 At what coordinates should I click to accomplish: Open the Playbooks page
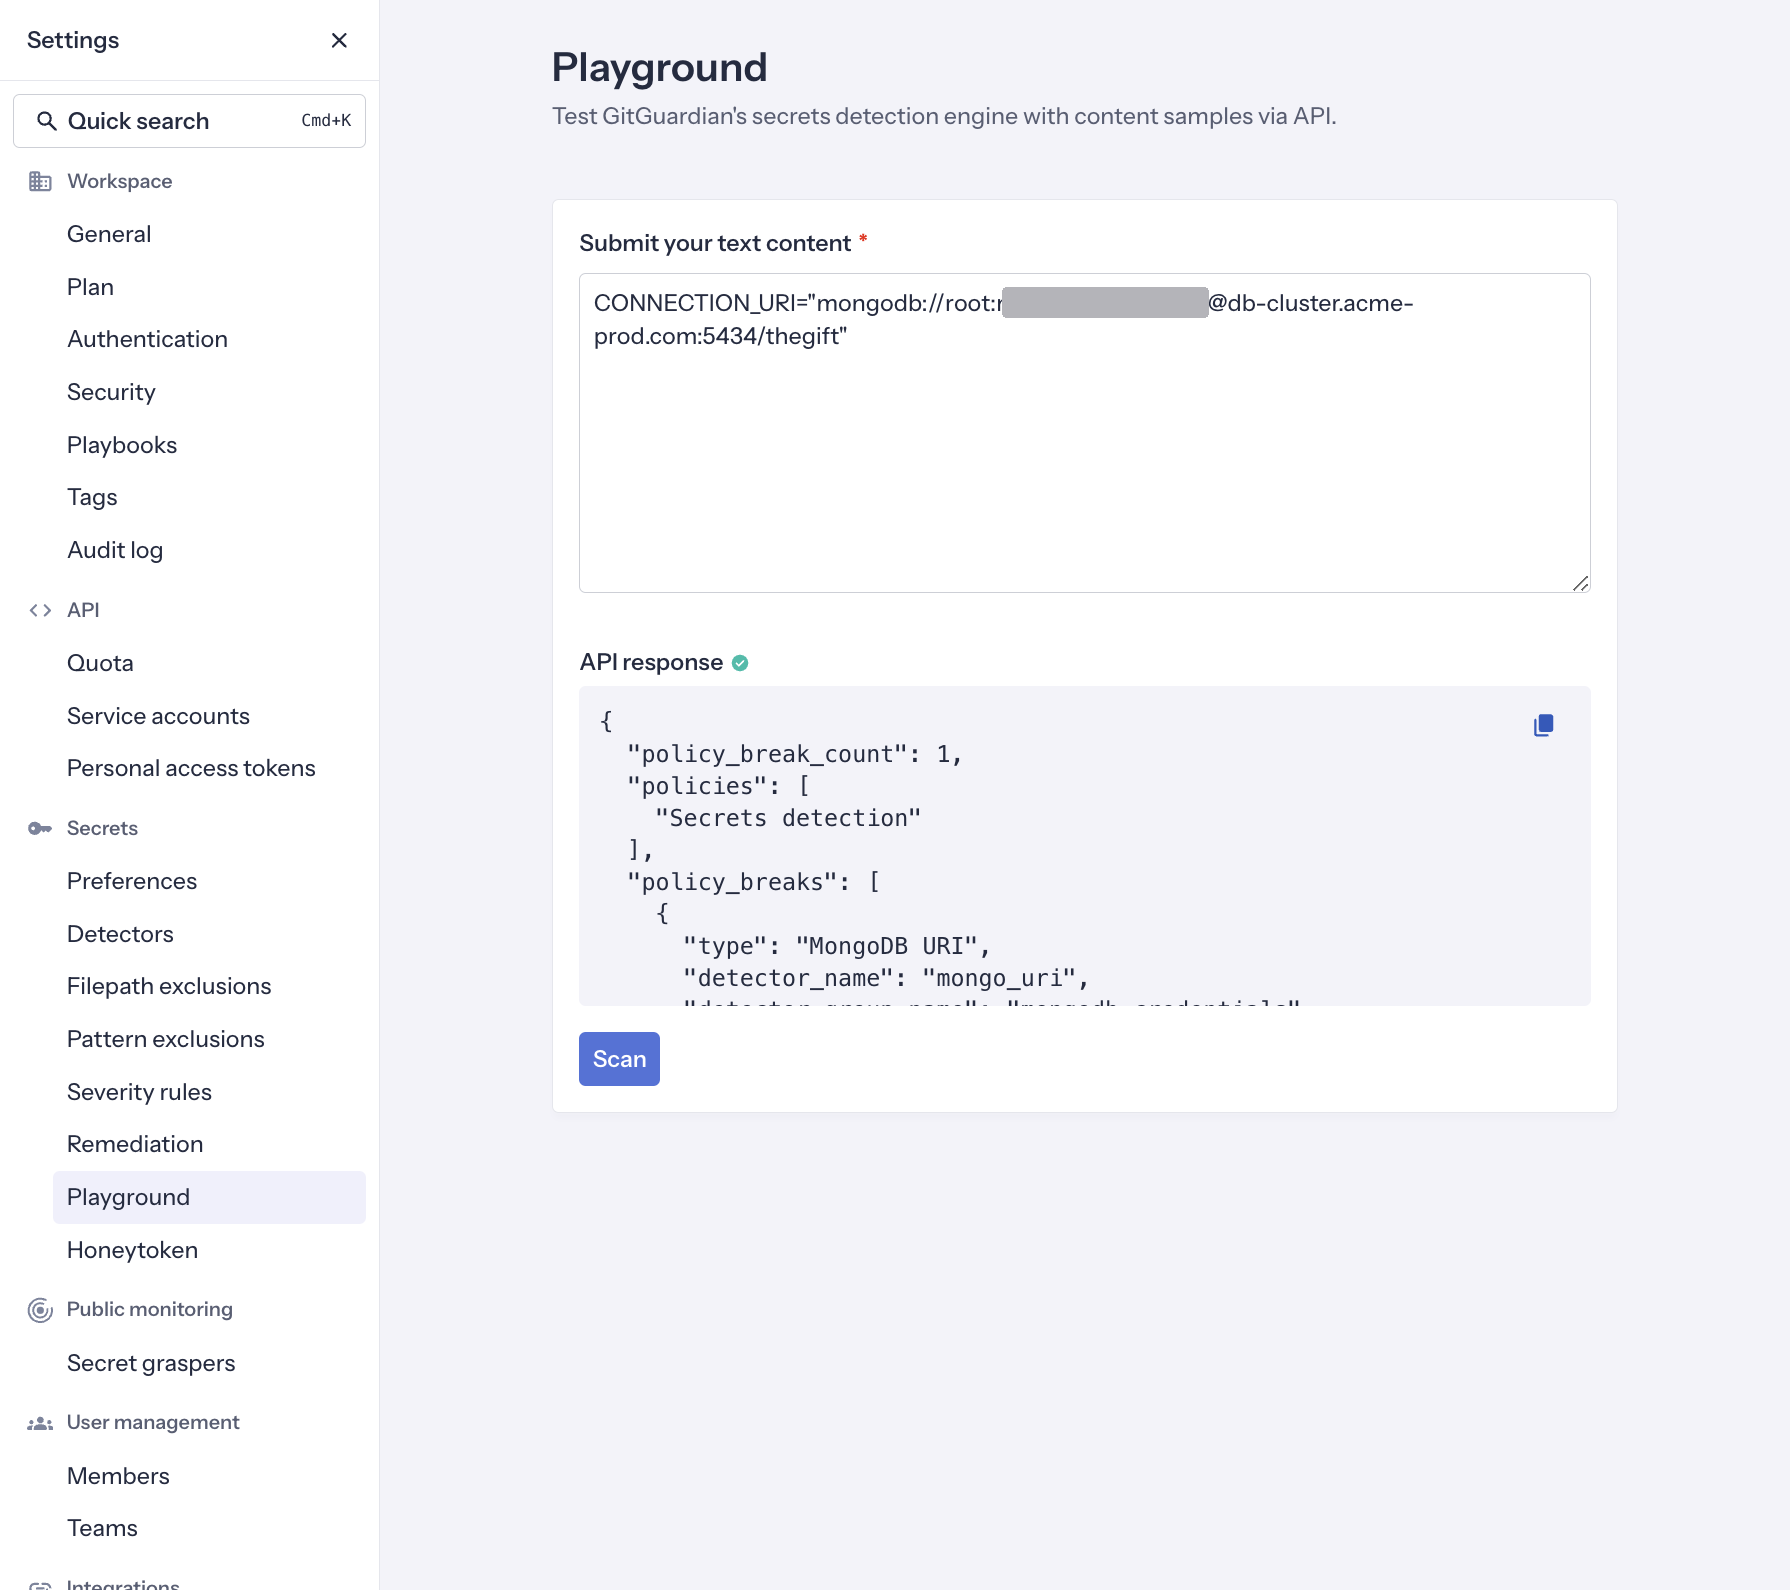click(x=122, y=445)
